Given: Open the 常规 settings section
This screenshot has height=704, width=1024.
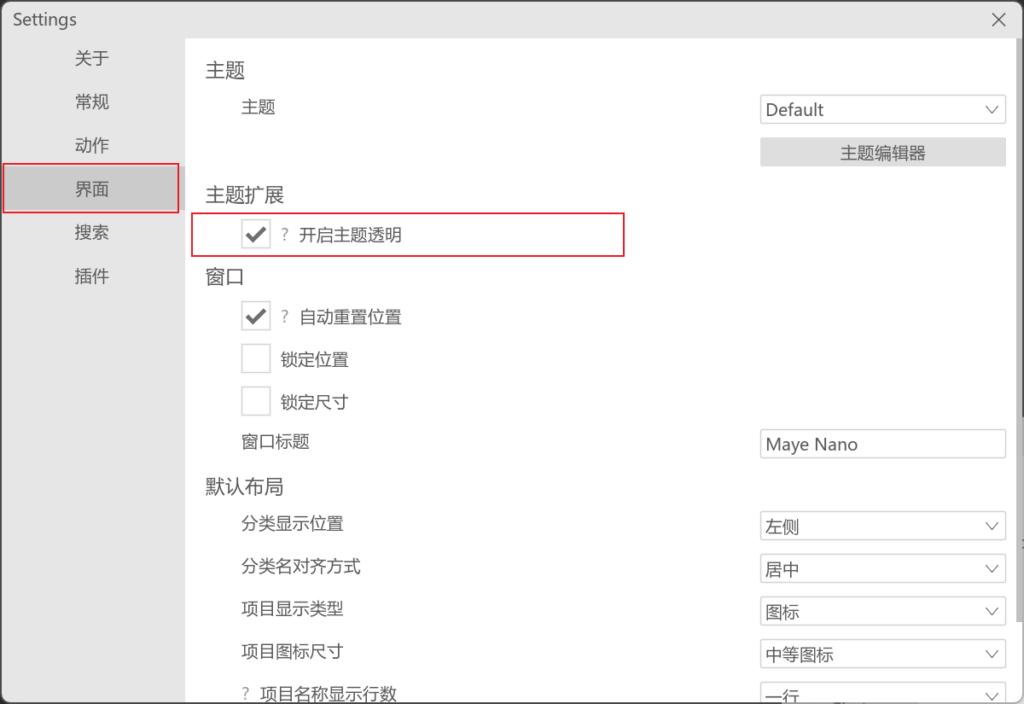Looking at the screenshot, I should point(92,102).
